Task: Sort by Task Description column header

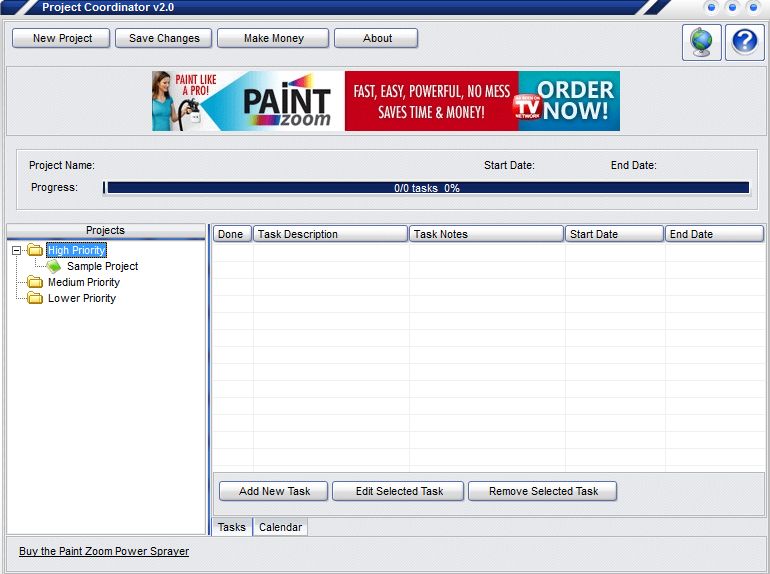Action: point(330,234)
